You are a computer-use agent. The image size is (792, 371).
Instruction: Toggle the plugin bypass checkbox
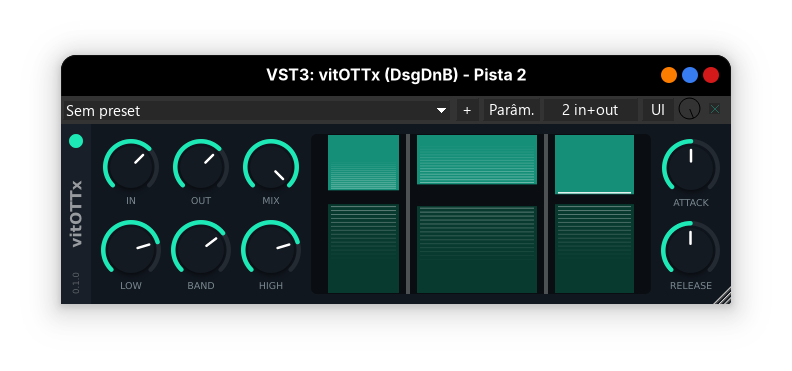click(715, 109)
